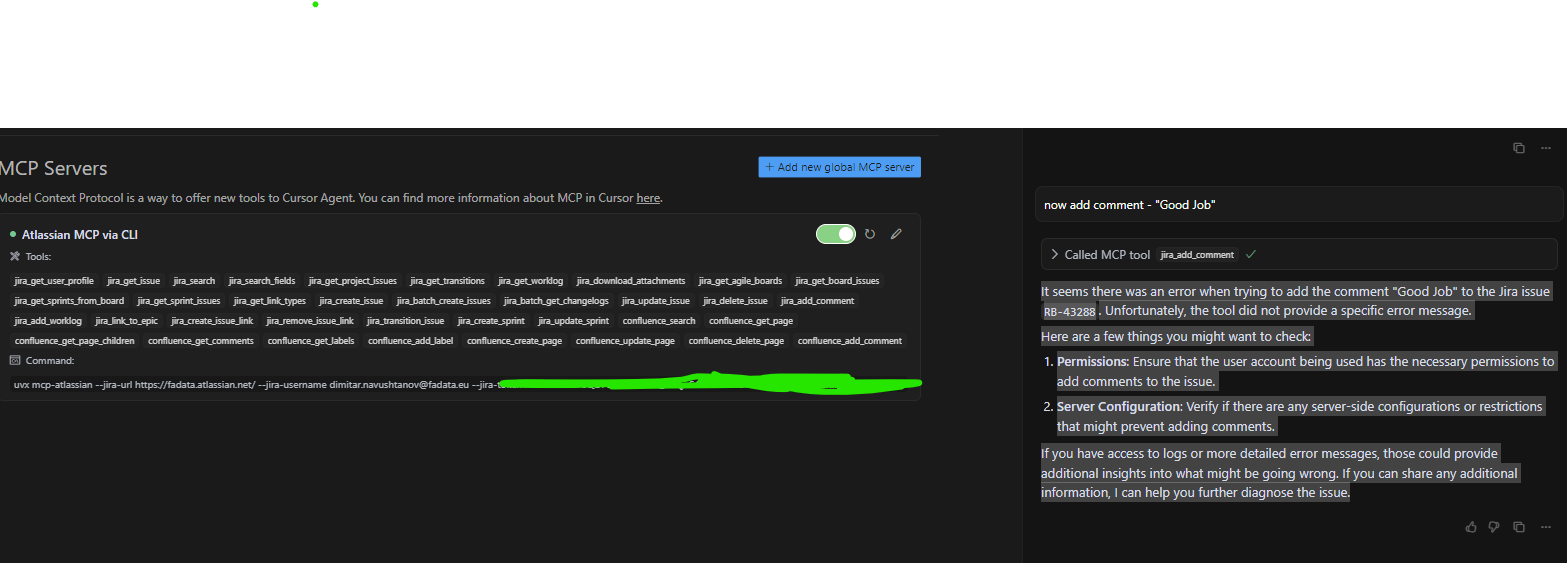The image size is (1567, 563).
Task: Select the jira_update_sprint tool
Action: coord(573,321)
